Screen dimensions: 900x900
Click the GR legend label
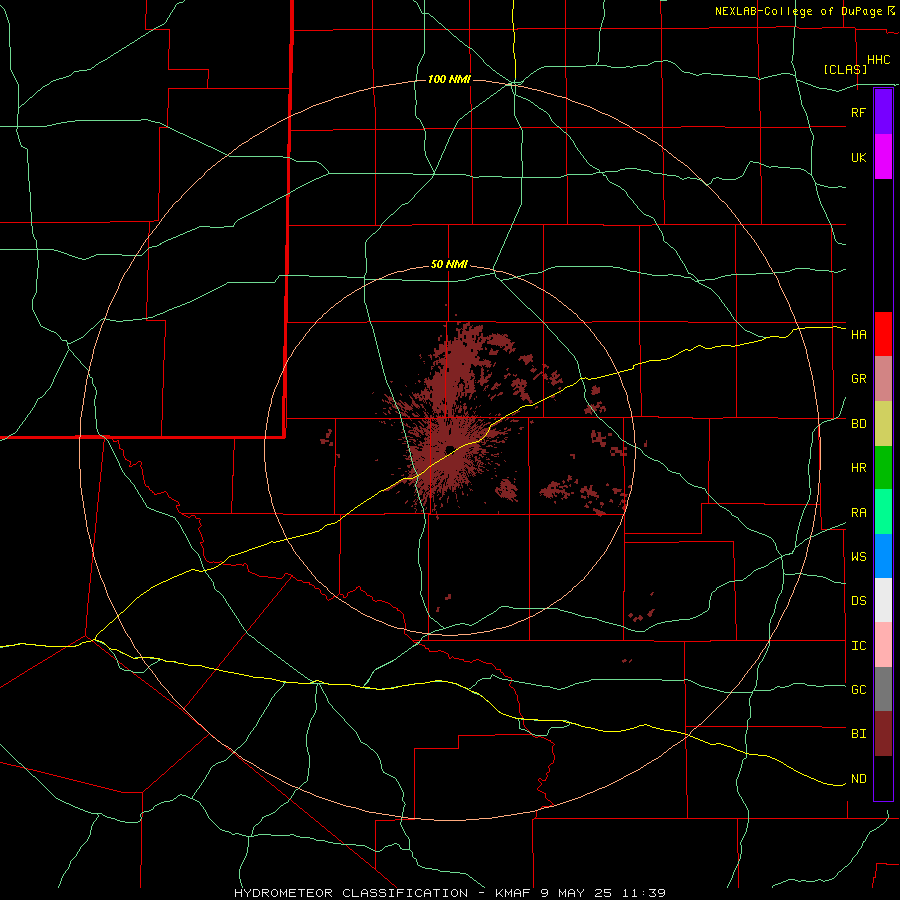(x=858, y=379)
